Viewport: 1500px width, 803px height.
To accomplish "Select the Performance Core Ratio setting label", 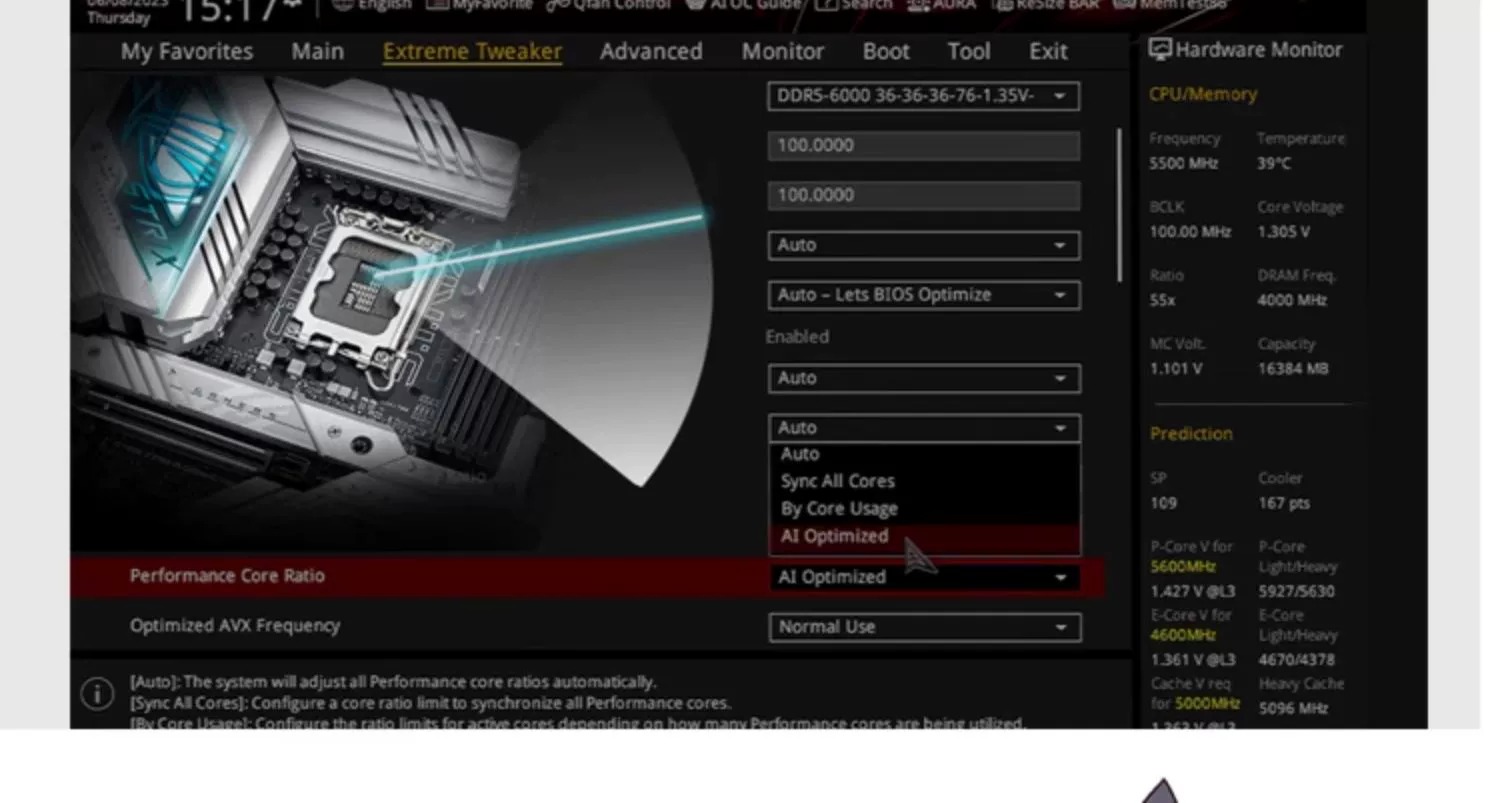I will (227, 576).
